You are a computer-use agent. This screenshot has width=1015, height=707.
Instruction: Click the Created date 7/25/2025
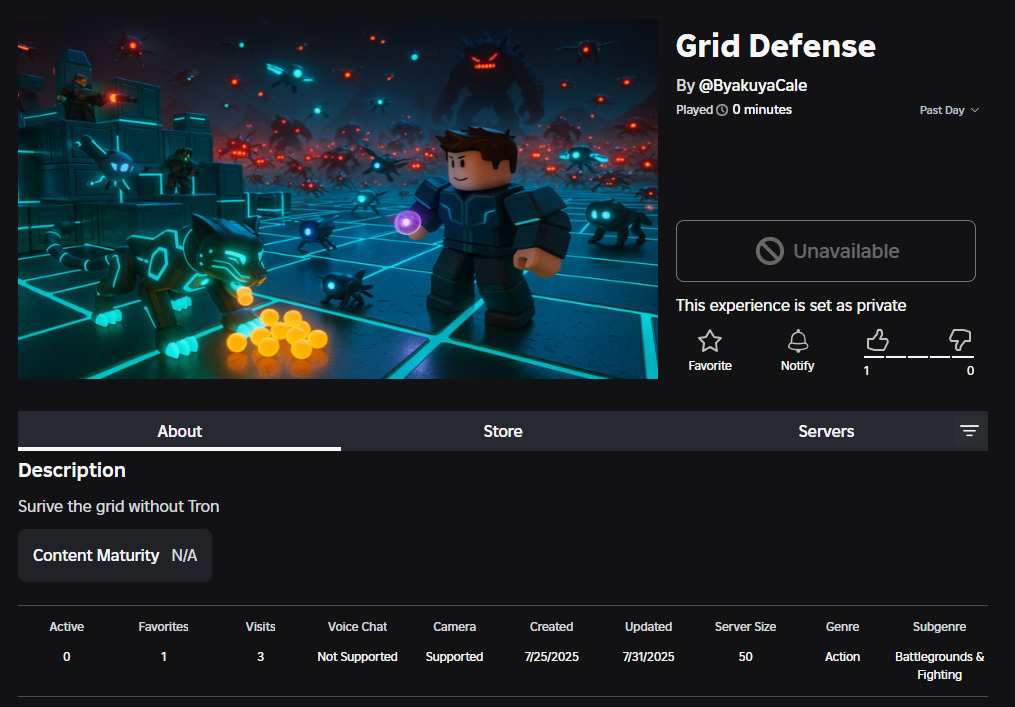coord(552,656)
